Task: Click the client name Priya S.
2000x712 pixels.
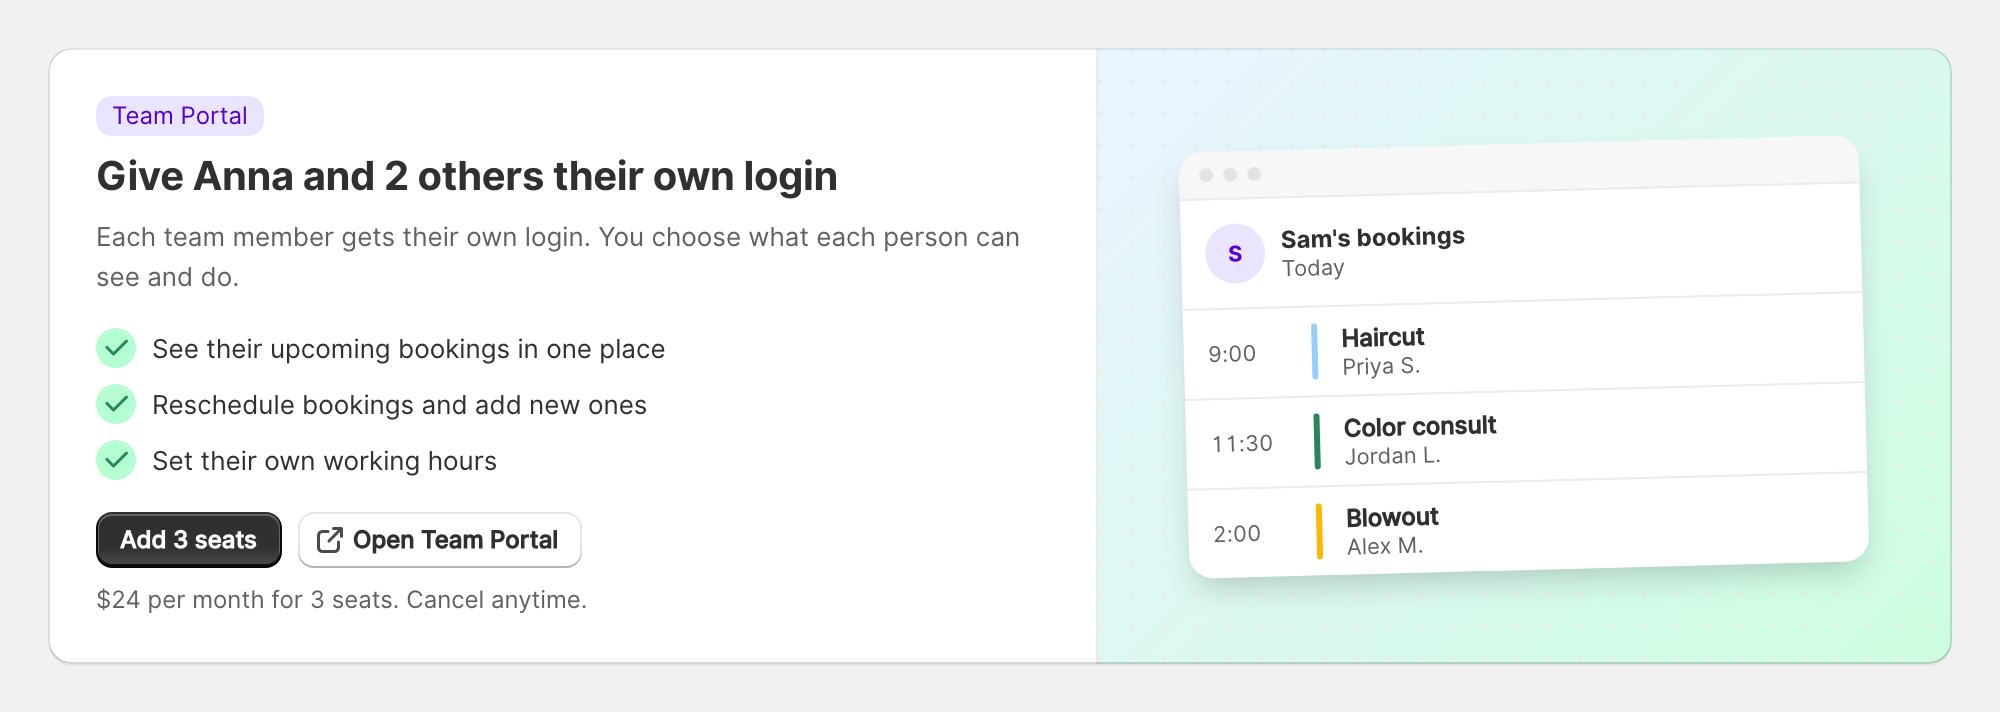Action: 1381,367
